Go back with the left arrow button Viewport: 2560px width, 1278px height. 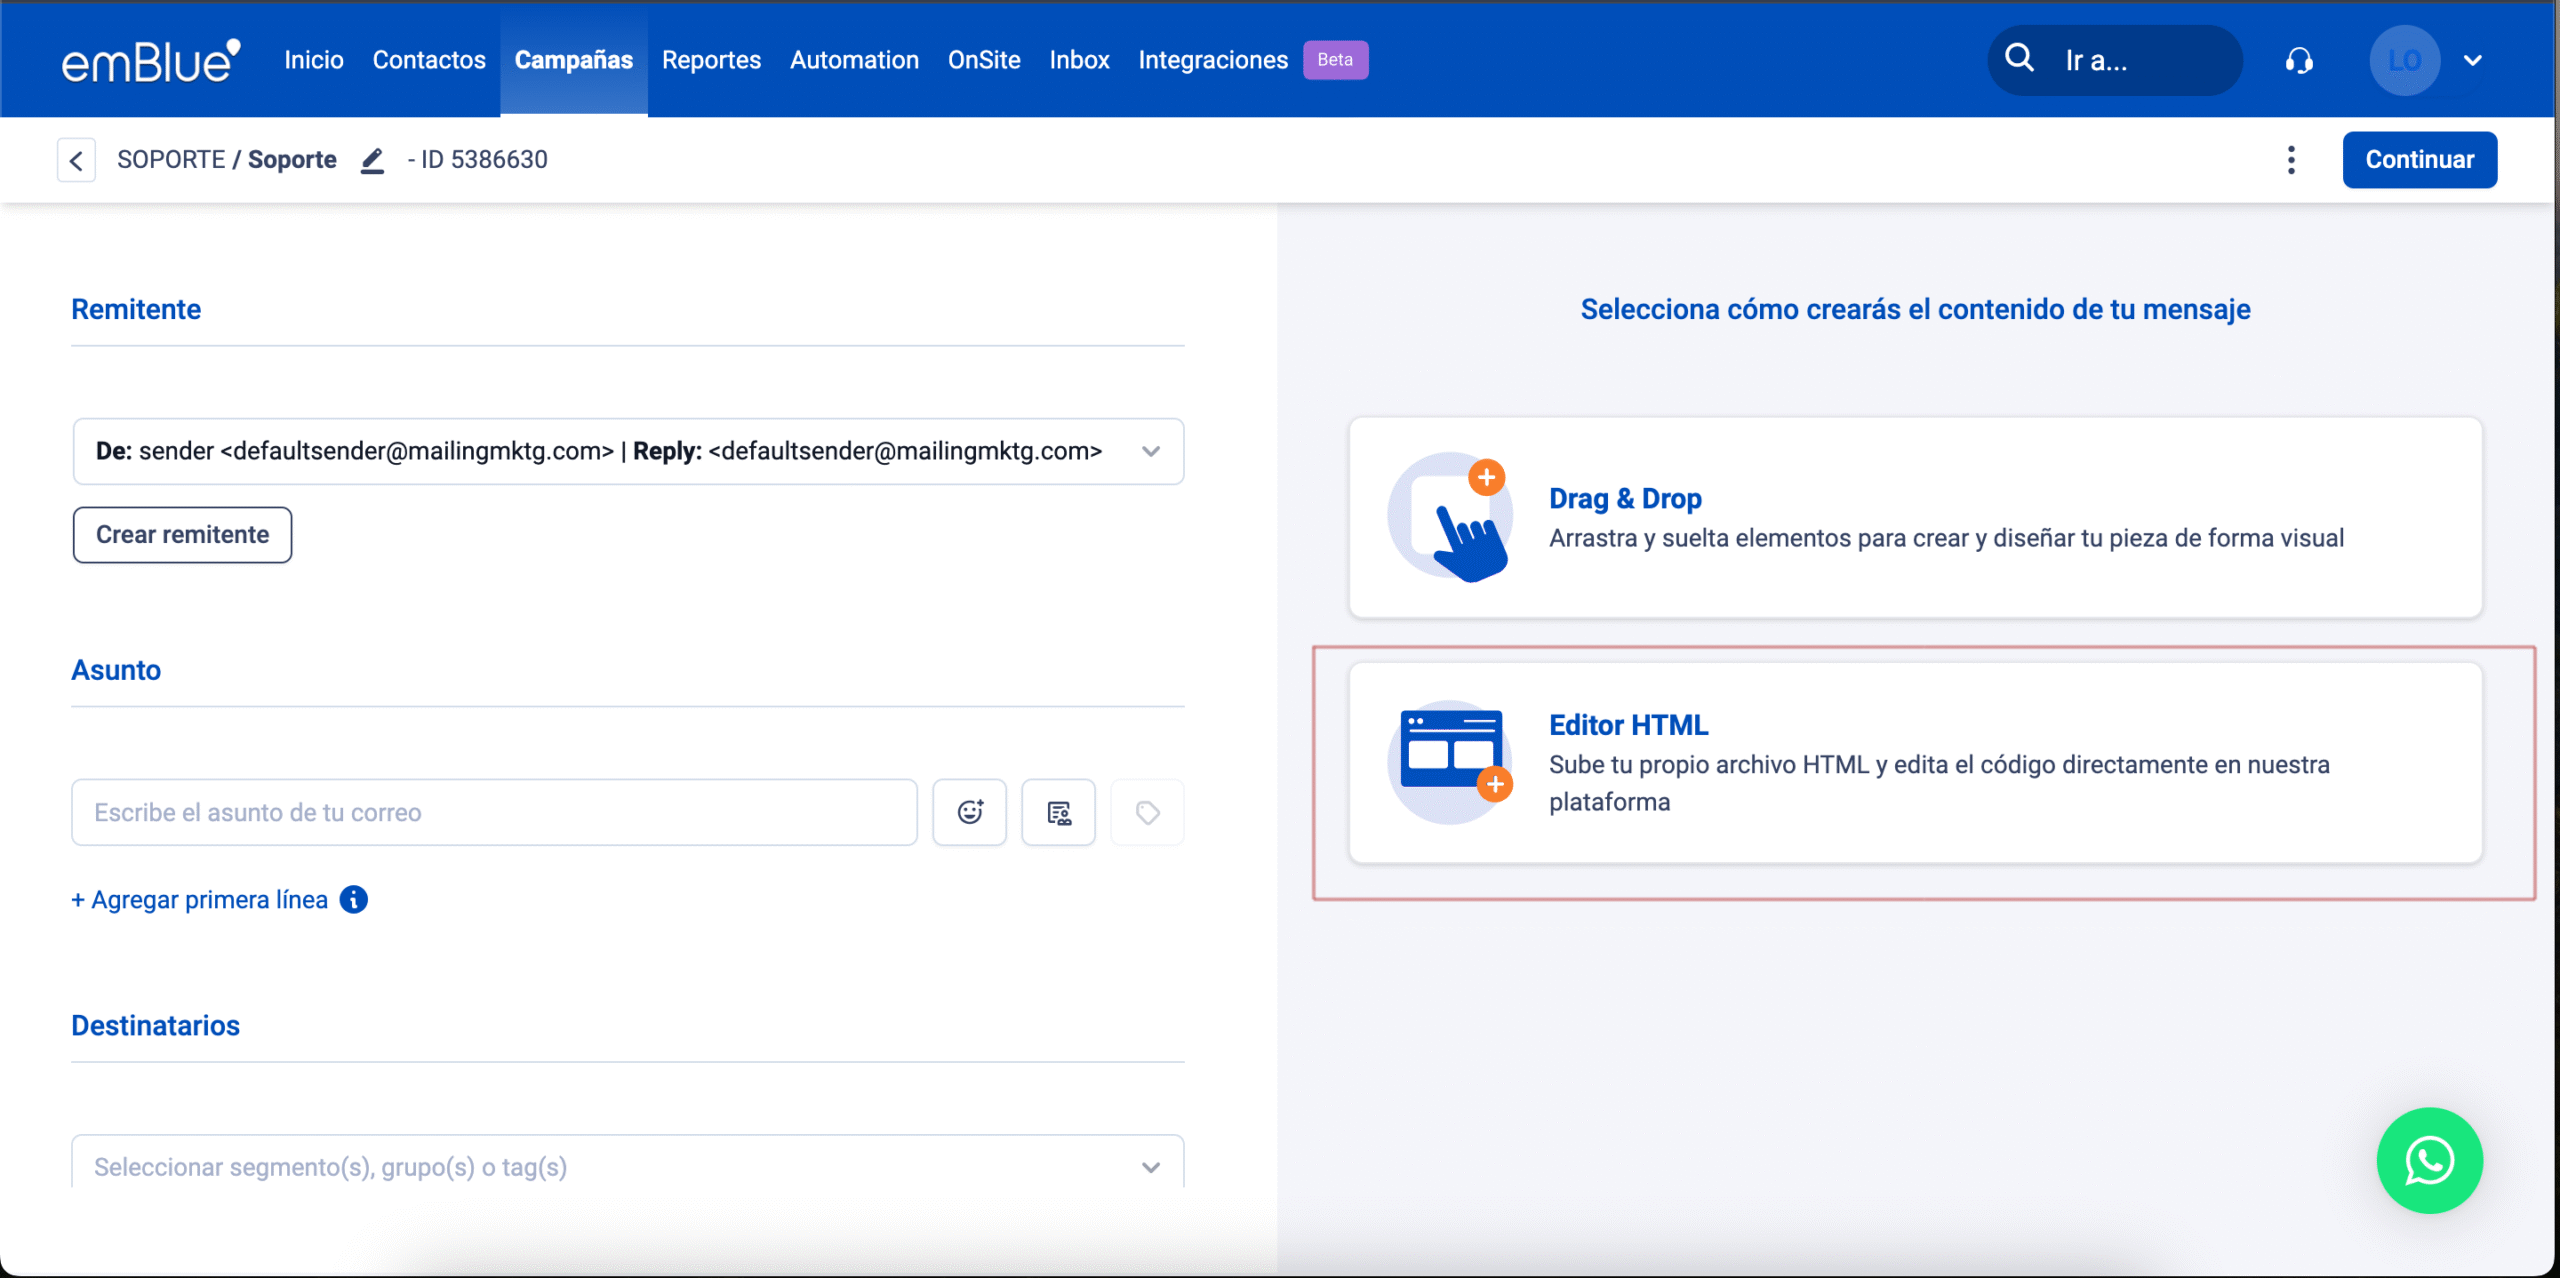[x=76, y=160]
